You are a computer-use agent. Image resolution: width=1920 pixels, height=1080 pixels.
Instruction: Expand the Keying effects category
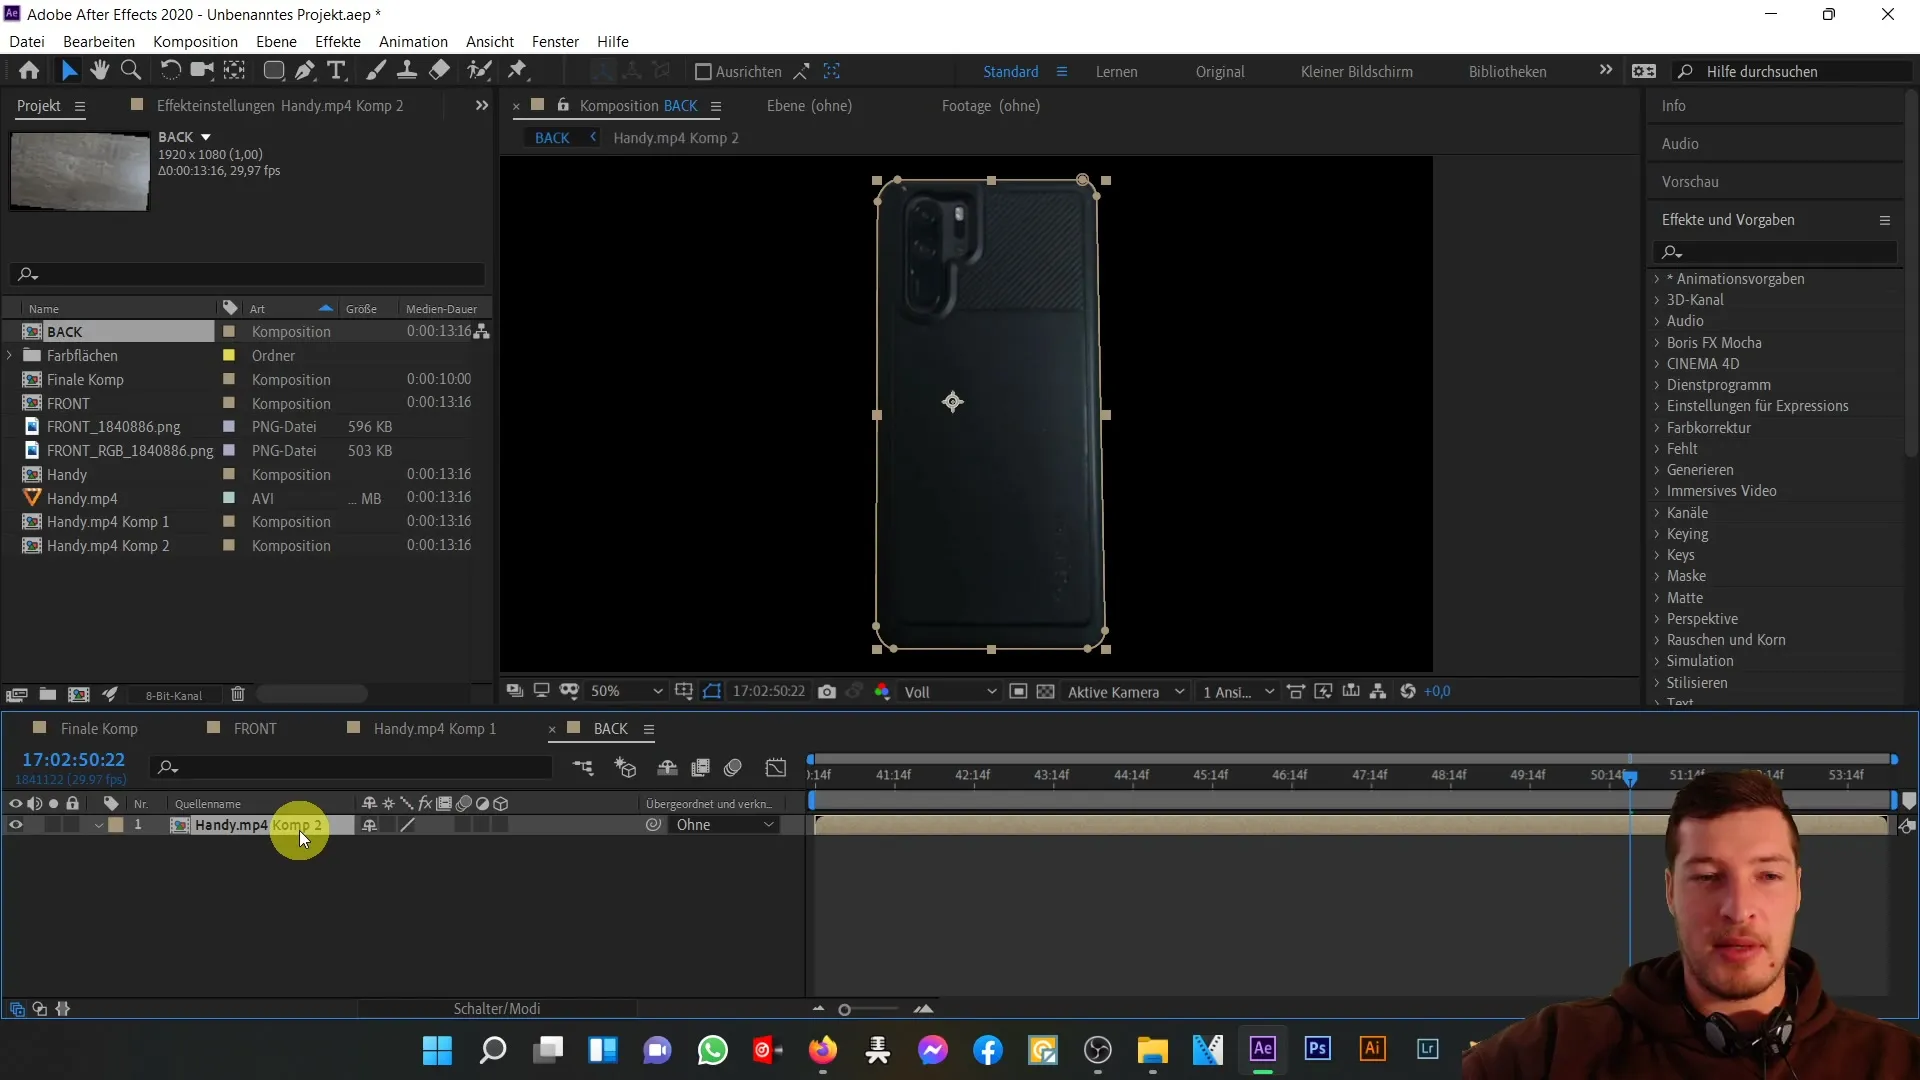click(1657, 534)
